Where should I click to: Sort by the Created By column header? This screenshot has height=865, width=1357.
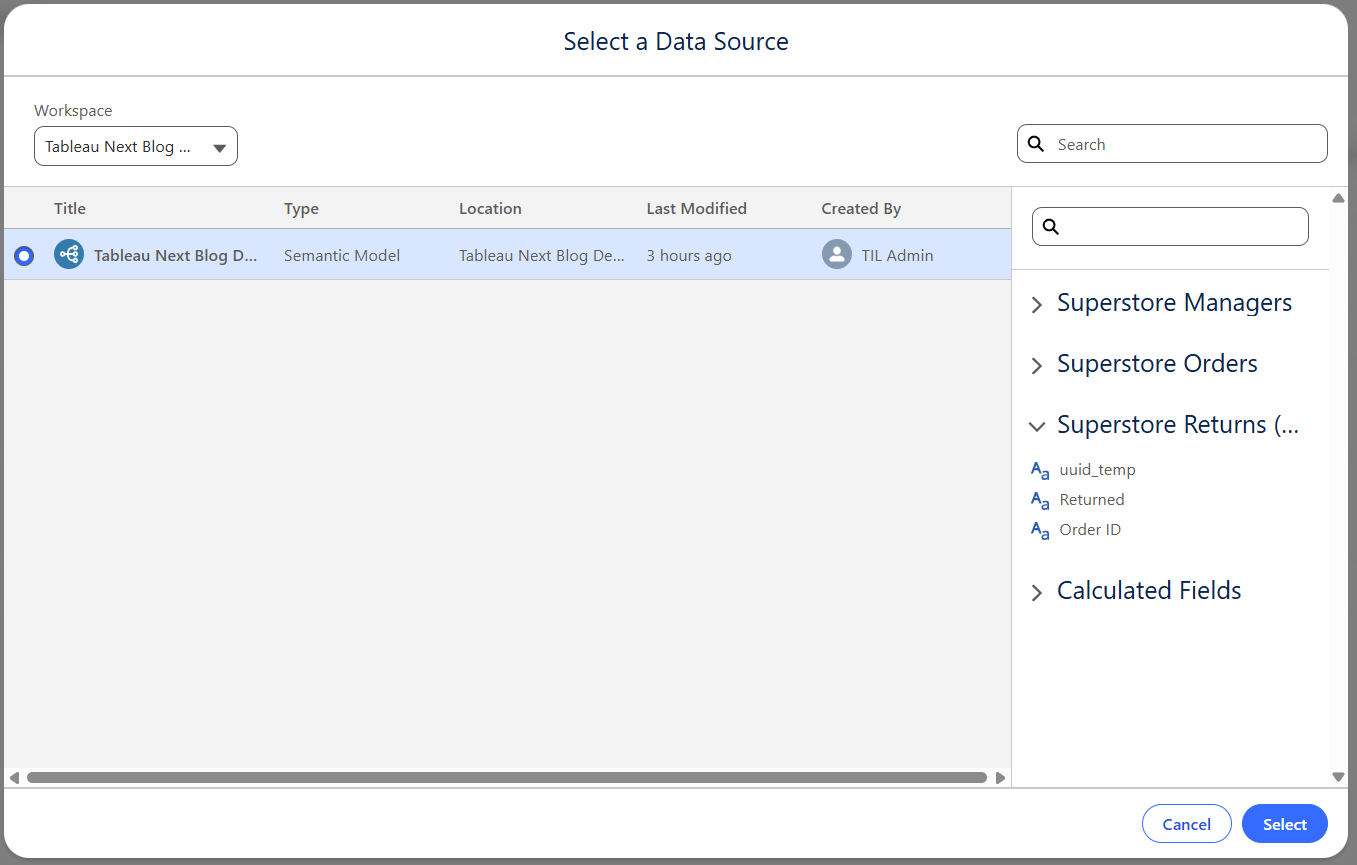point(861,208)
